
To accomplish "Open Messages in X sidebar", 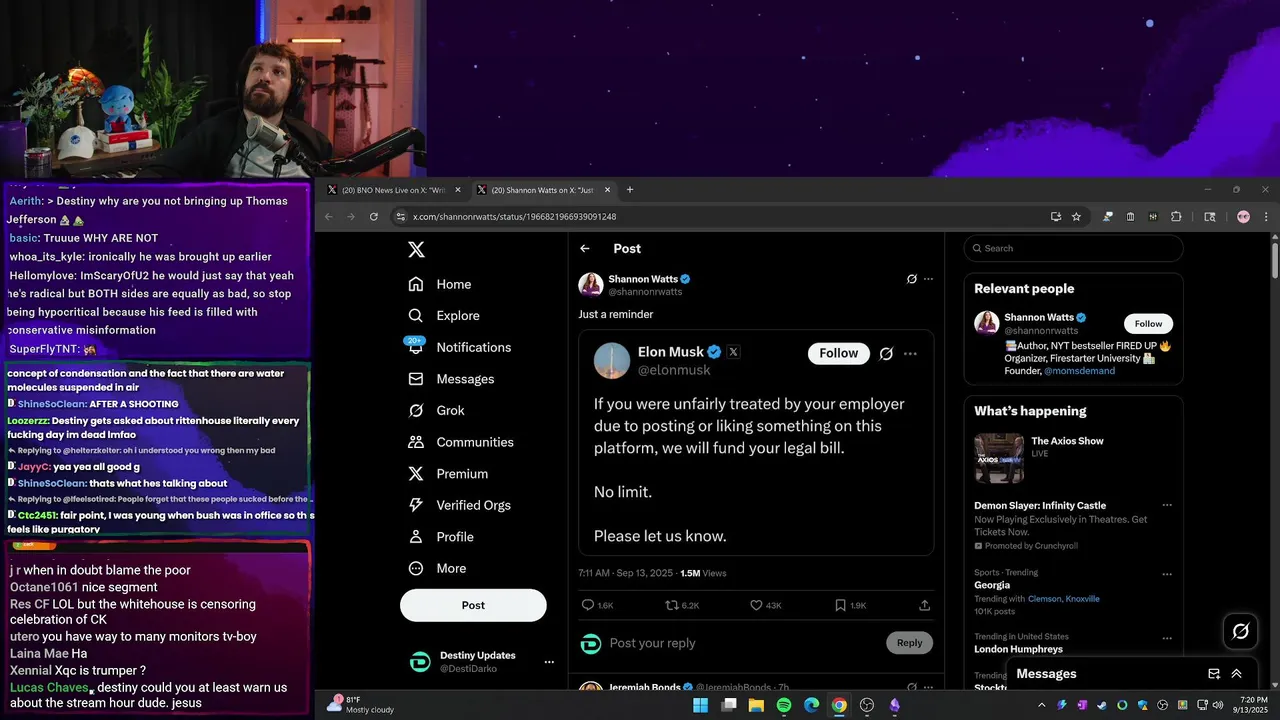I will click(x=452, y=379).
